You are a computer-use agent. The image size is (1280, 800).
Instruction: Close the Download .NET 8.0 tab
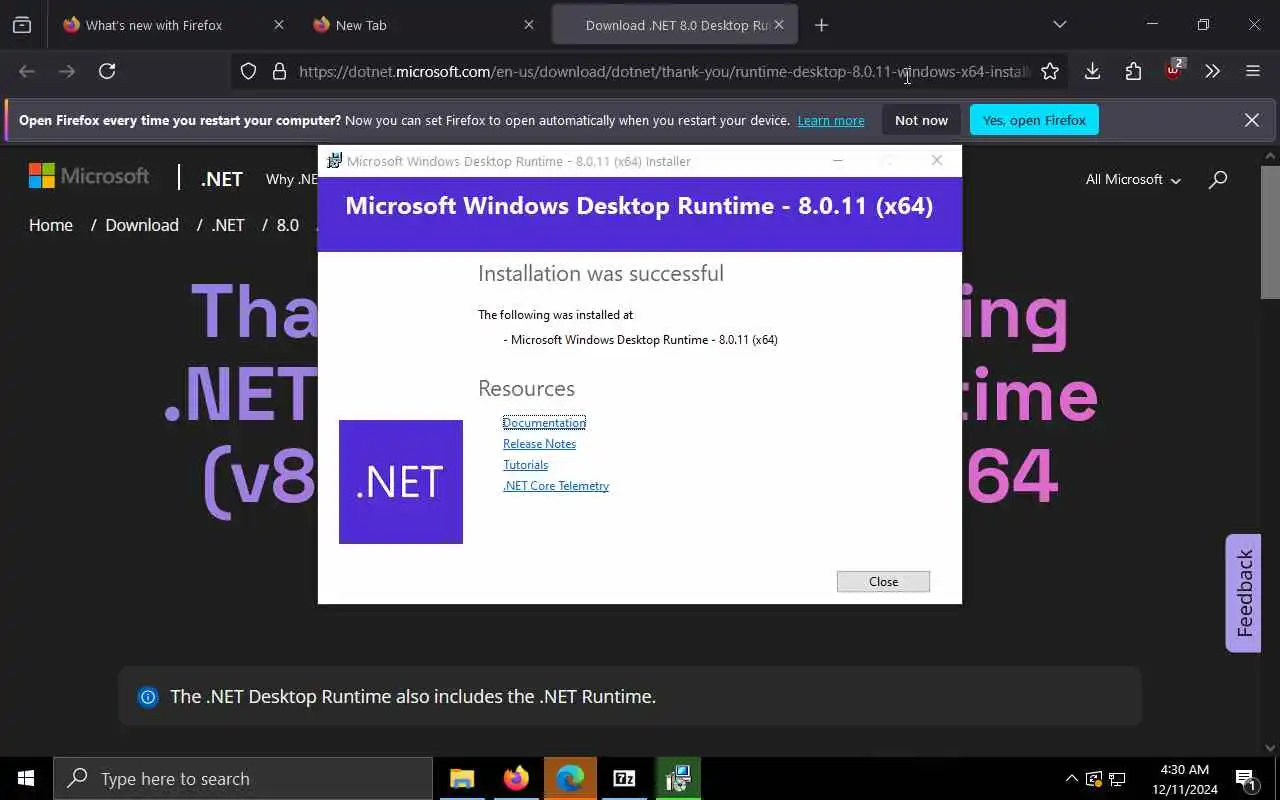[779, 25]
